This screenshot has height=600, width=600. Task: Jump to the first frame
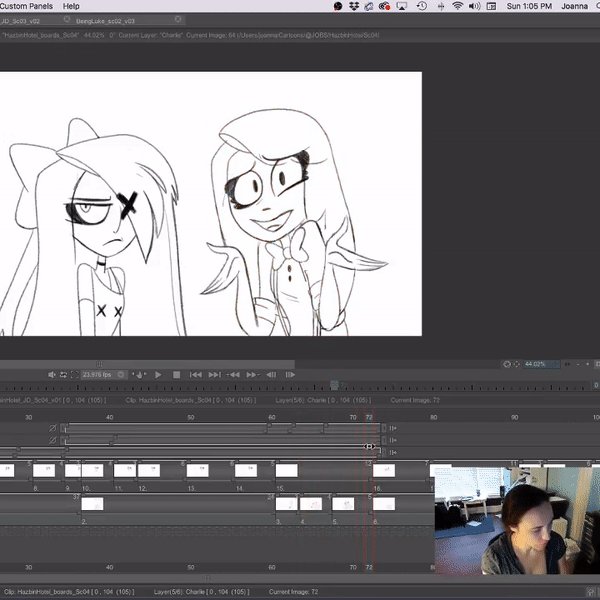(196, 375)
